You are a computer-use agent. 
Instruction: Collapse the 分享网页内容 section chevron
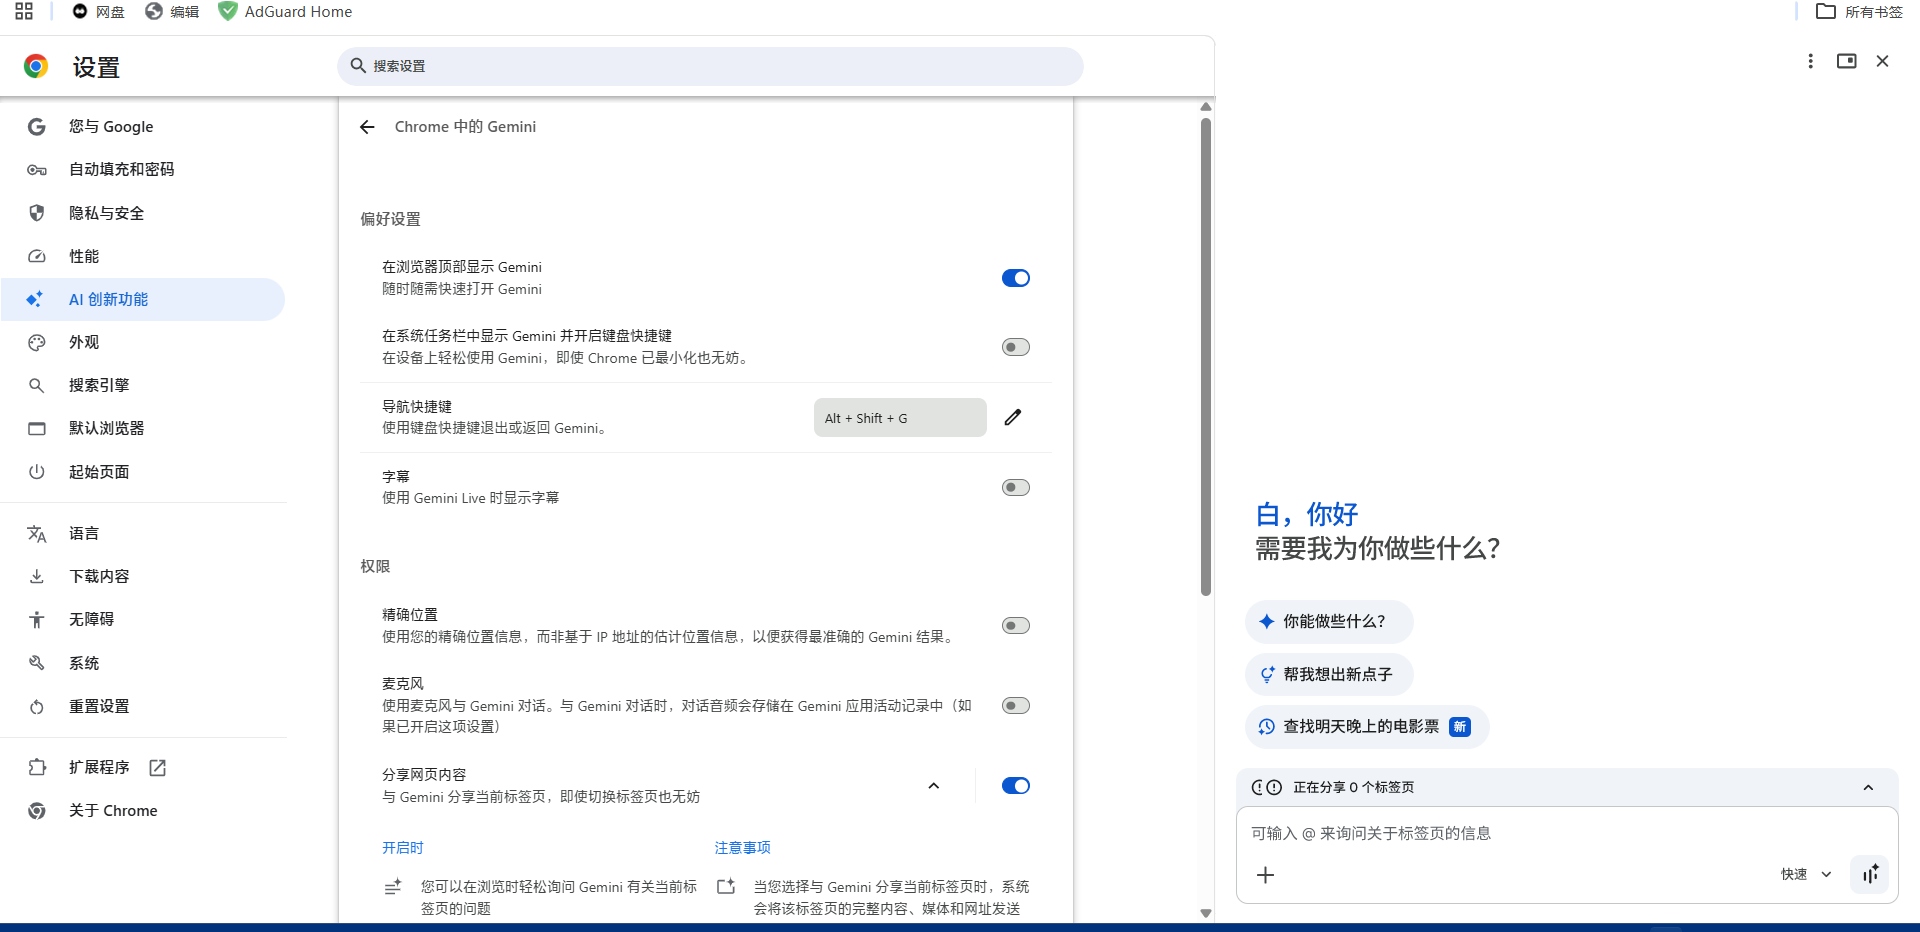pyautogui.click(x=933, y=786)
